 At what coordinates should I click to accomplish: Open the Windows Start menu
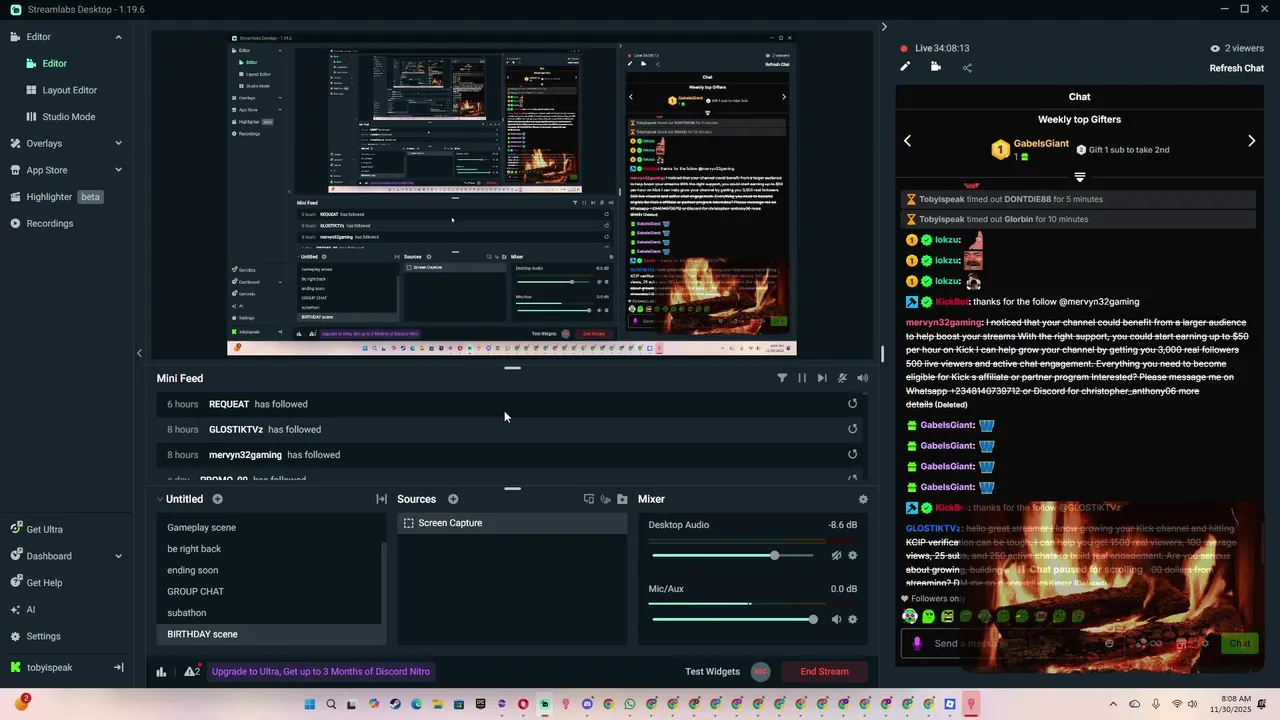pos(310,704)
